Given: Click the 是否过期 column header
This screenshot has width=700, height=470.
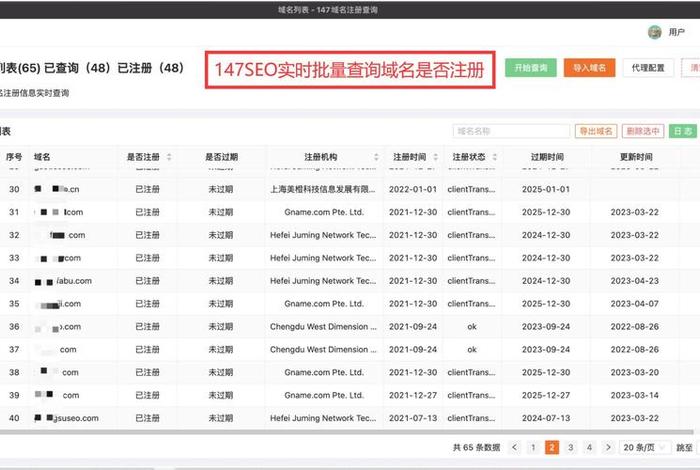Looking at the screenshot, I should point(221,157).
